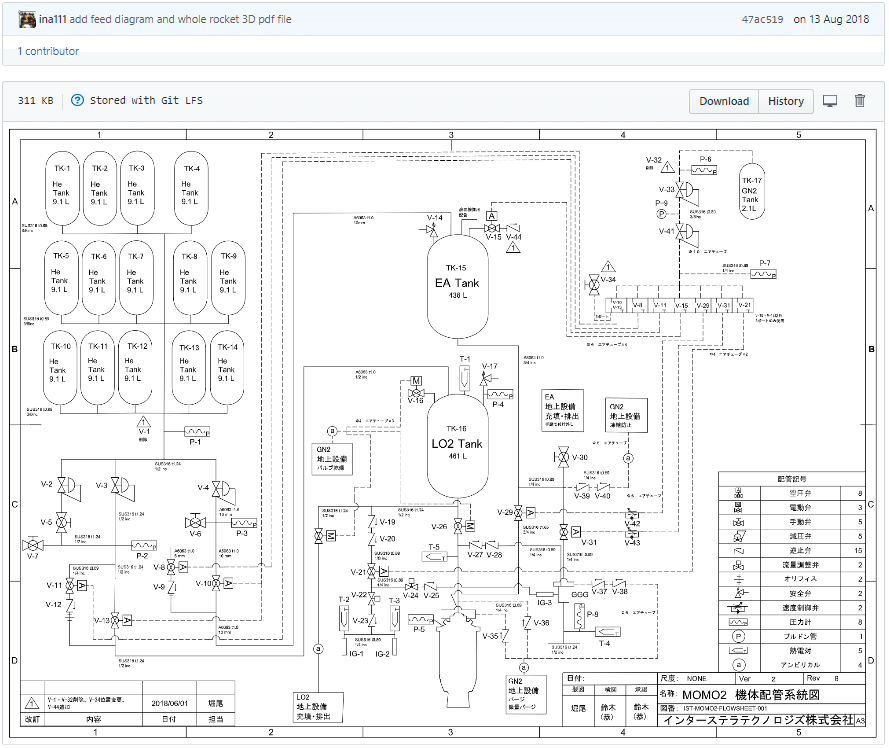Click the V-16 motorized valve symbol
Screen dimensions: 889x748
click(x=416, y=388)
